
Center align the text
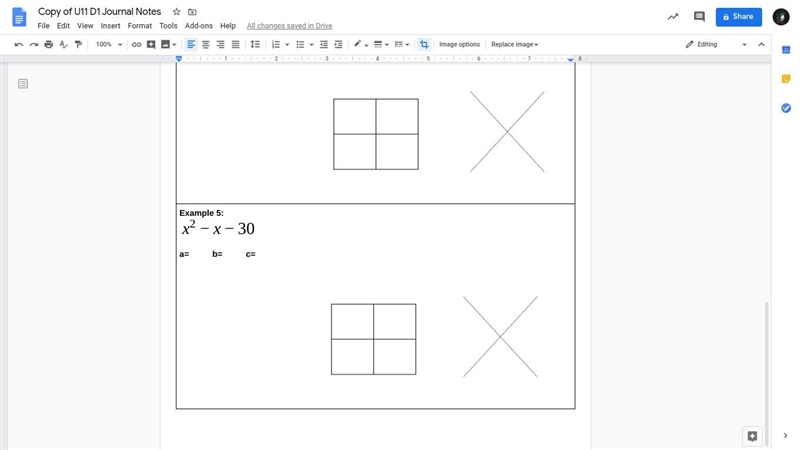click(206, 44)
